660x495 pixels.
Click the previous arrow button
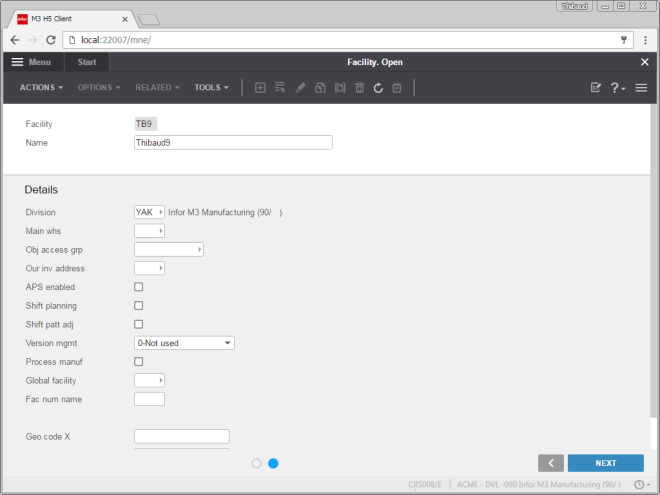550,463
